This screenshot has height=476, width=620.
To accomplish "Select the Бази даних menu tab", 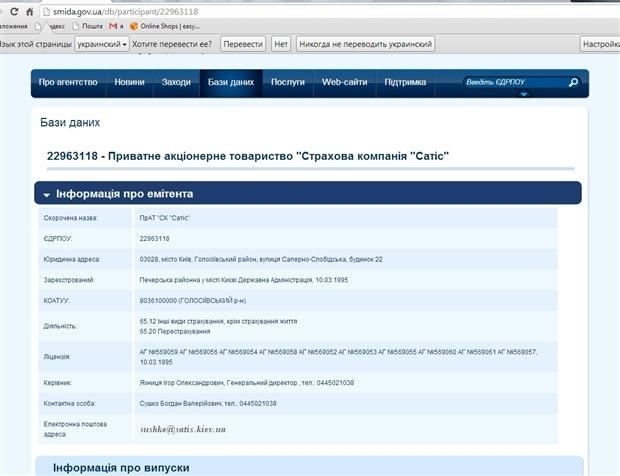I will pos(230,82).
